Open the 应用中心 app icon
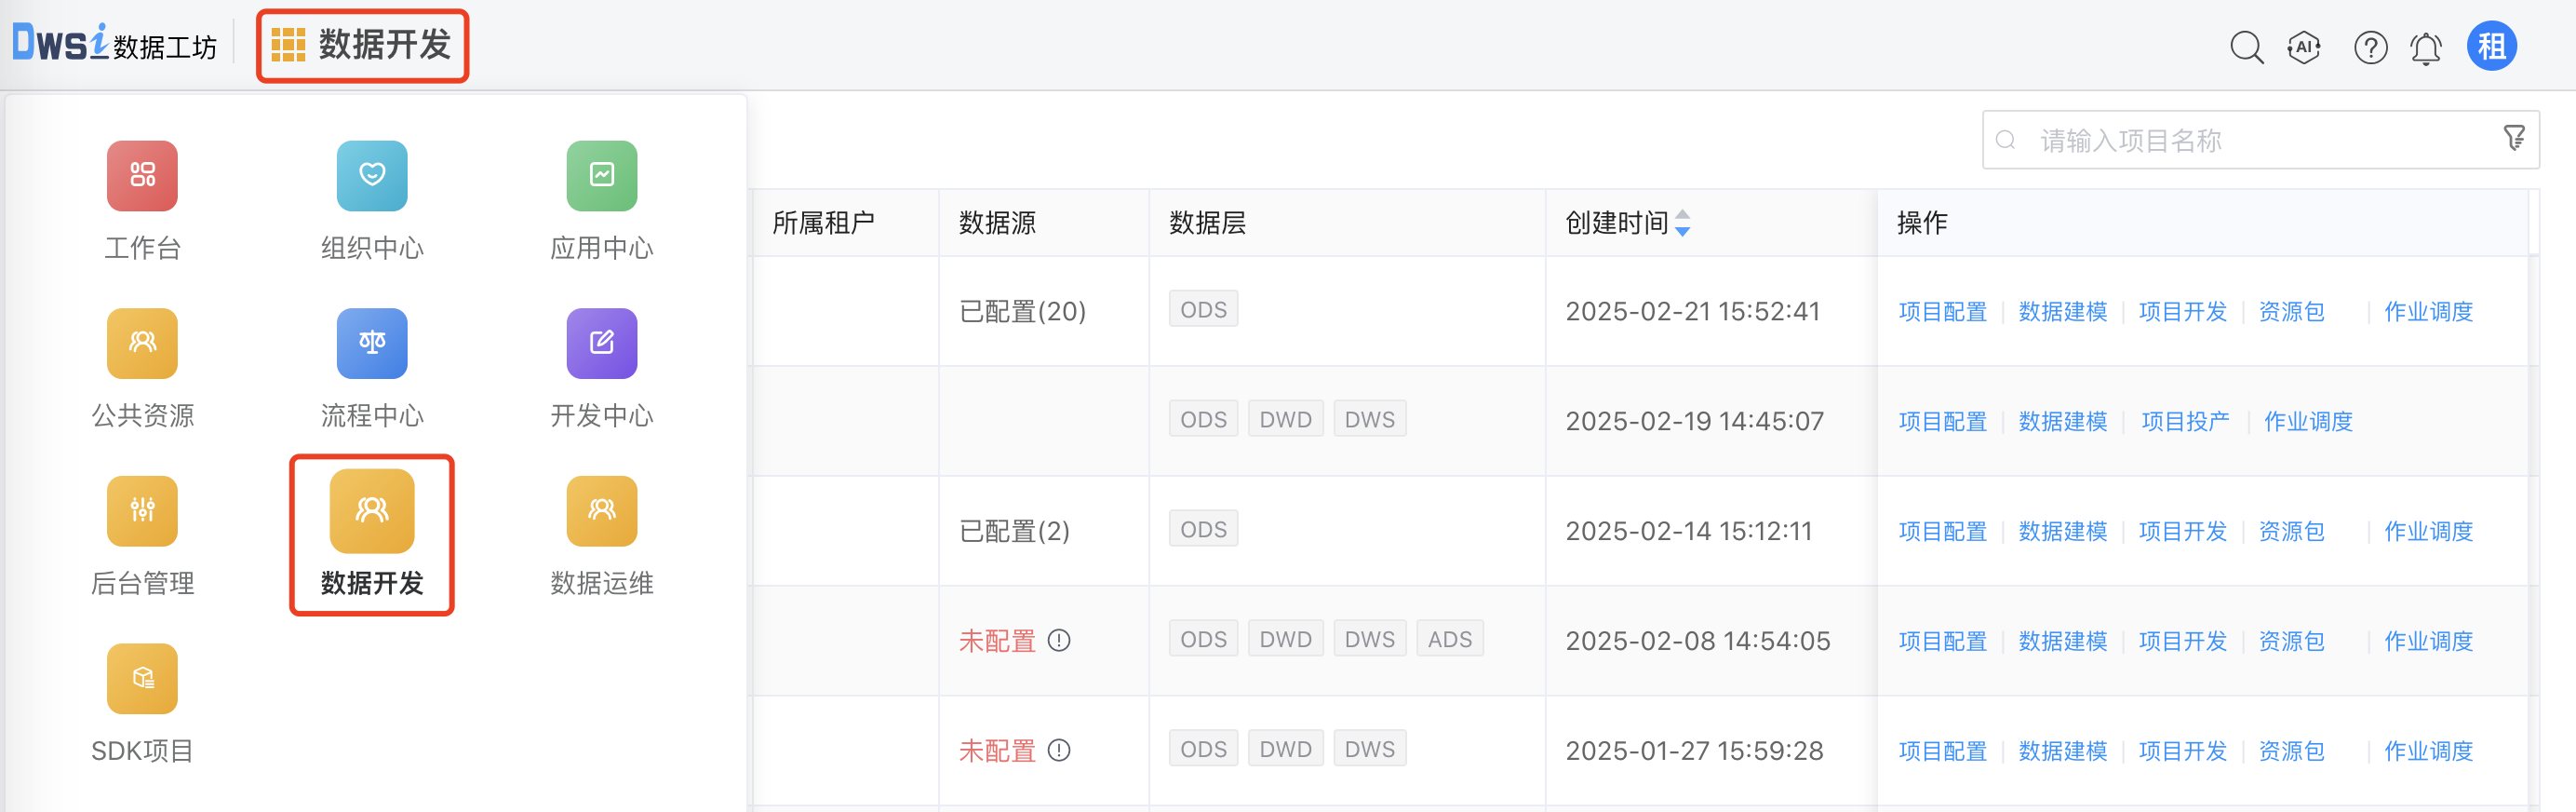 point(601,177)
